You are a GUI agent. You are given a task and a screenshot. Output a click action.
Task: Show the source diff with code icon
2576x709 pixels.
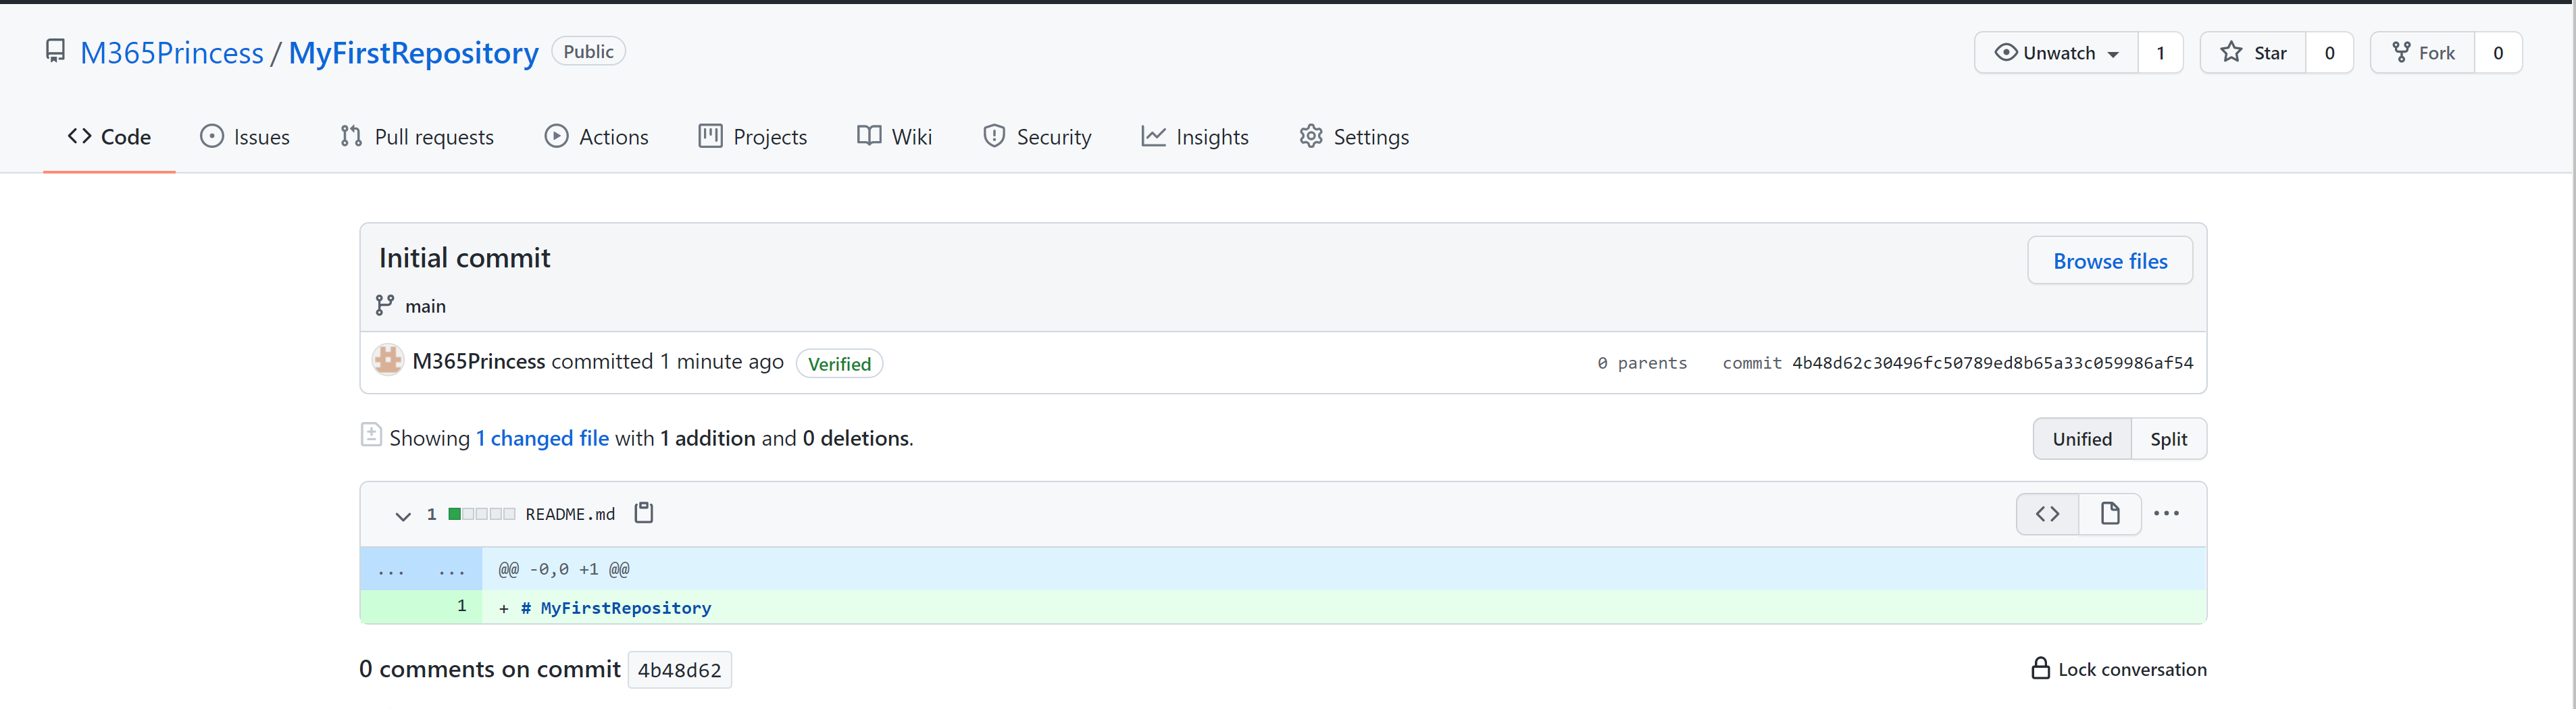pyautogui.click(x=2047, y=514)
